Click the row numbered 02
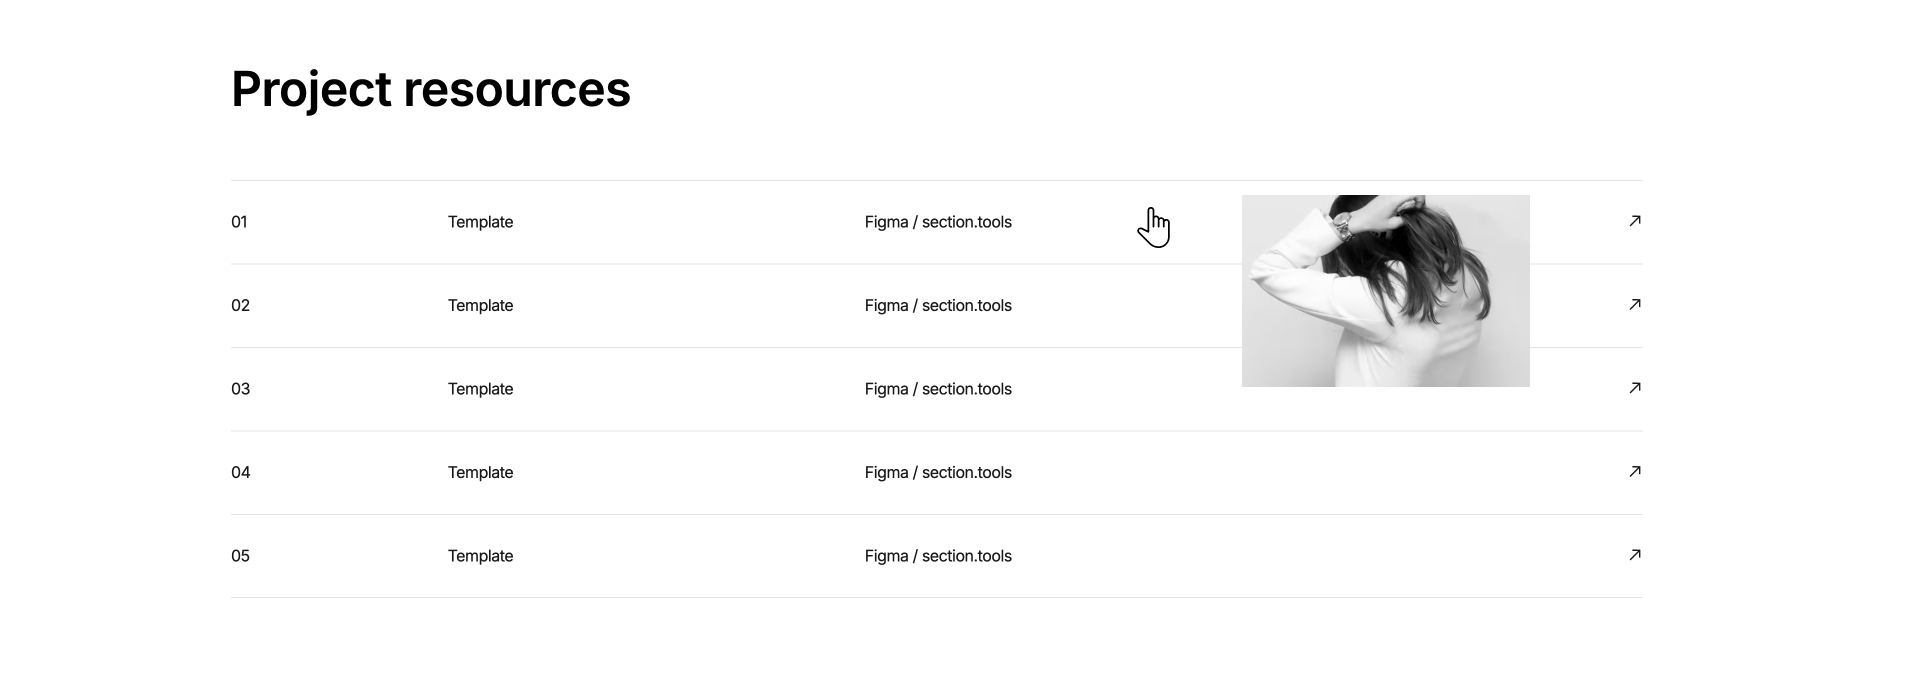The image size is (1920, 681). click(240, 305)
